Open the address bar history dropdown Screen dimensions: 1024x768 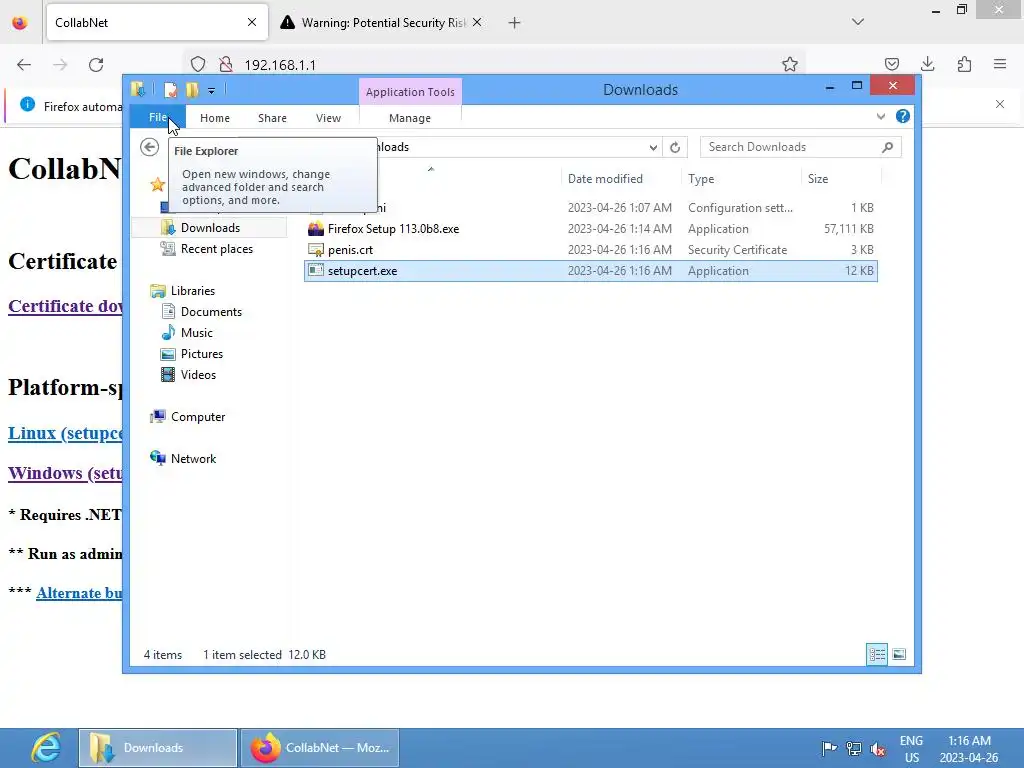pyautogui.click(x=653, y=148)
